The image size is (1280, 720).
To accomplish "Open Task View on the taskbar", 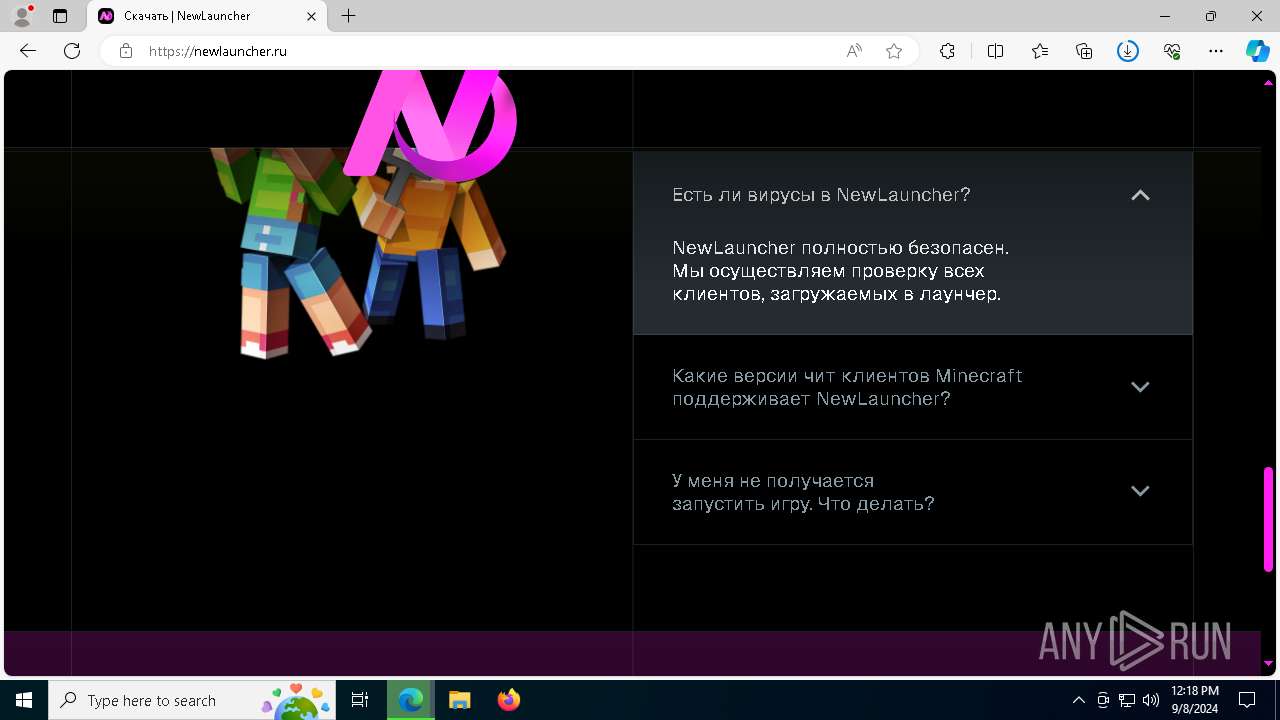I will click(360, 700).
